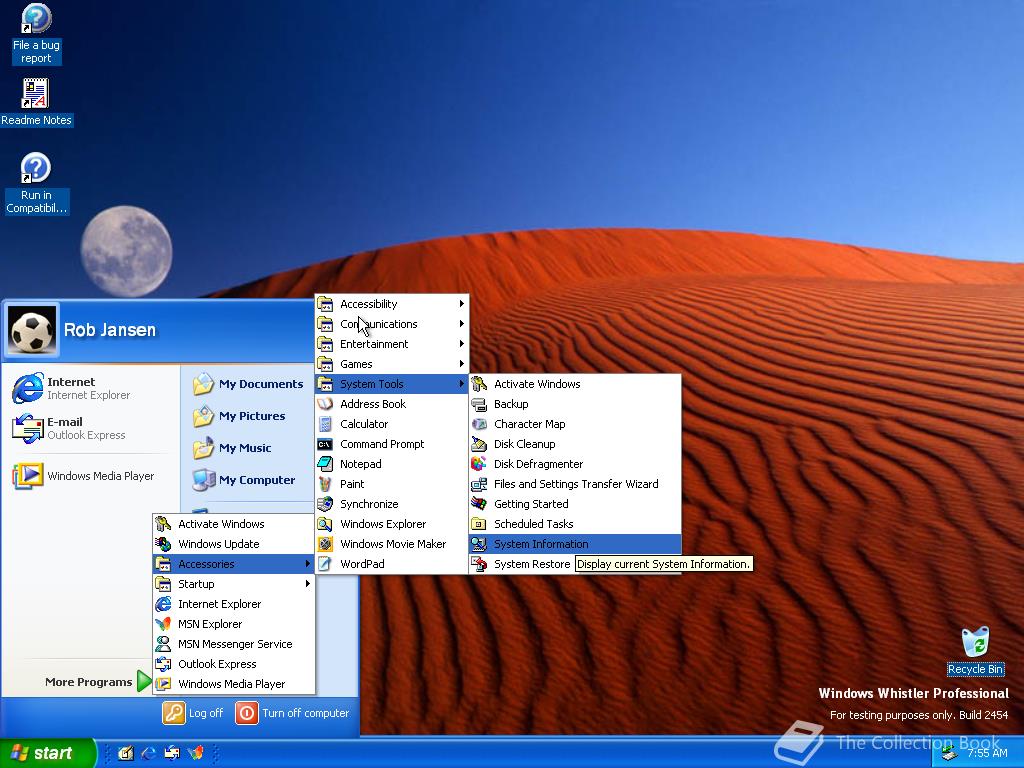Click the Outlook Express E-mail icon
Screen dimensions: 1024x768
click(x=27, y=428)
